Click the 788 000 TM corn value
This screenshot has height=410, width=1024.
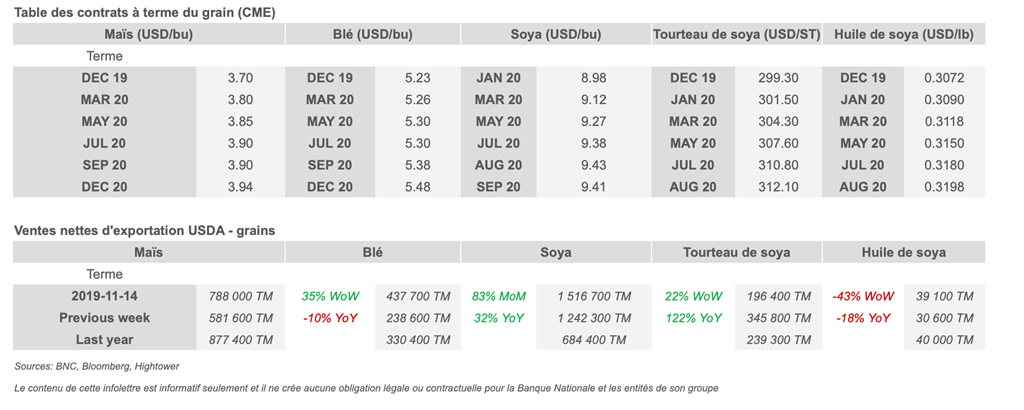[x=240, y=296]
